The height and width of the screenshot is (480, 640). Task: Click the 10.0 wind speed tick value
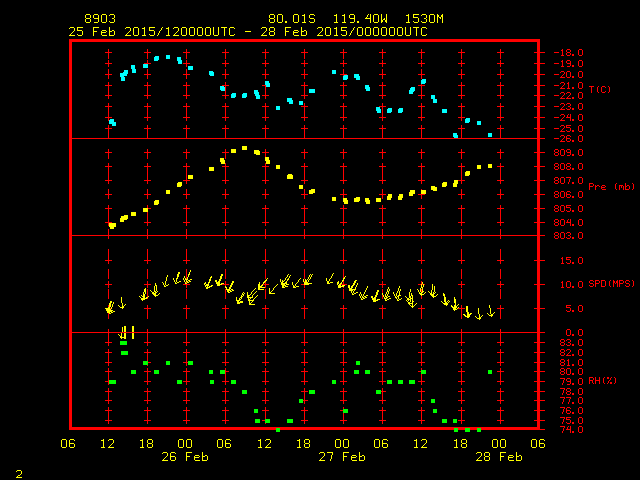click(571, 284)
